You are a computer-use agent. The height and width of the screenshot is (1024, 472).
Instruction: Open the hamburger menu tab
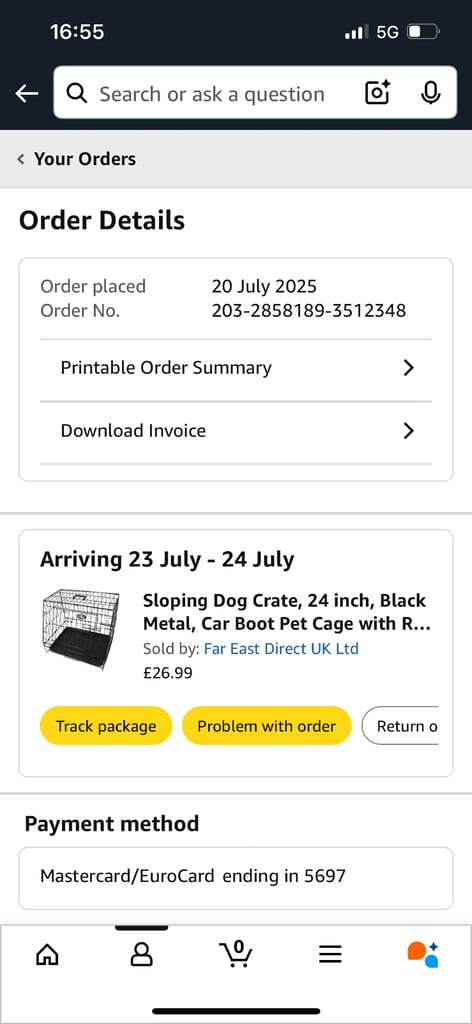[330, 955]
